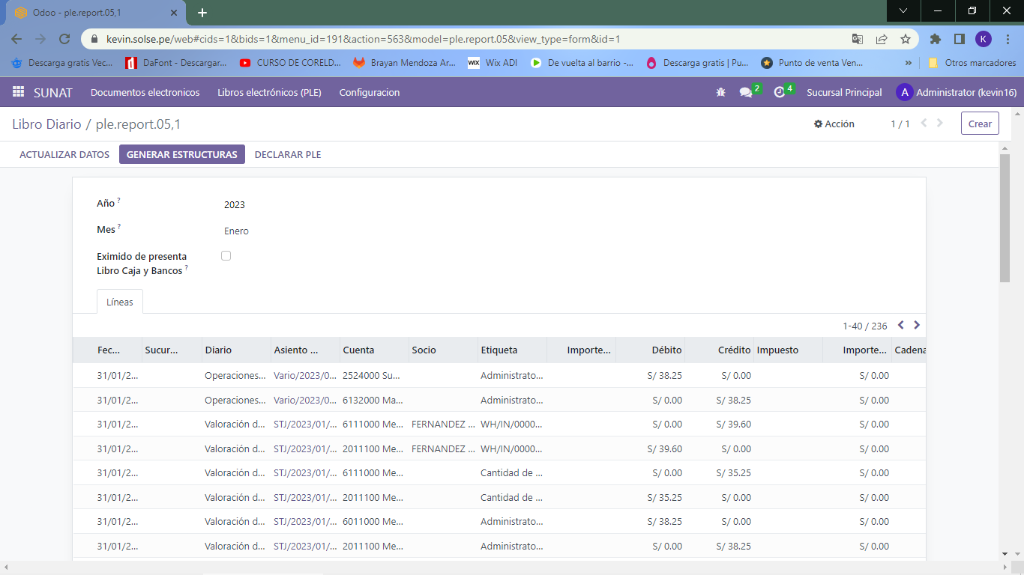This screenshot has width=1024, height=575.
Task: Open browser extensions puzzle icon
Action: tap(935, 39)
